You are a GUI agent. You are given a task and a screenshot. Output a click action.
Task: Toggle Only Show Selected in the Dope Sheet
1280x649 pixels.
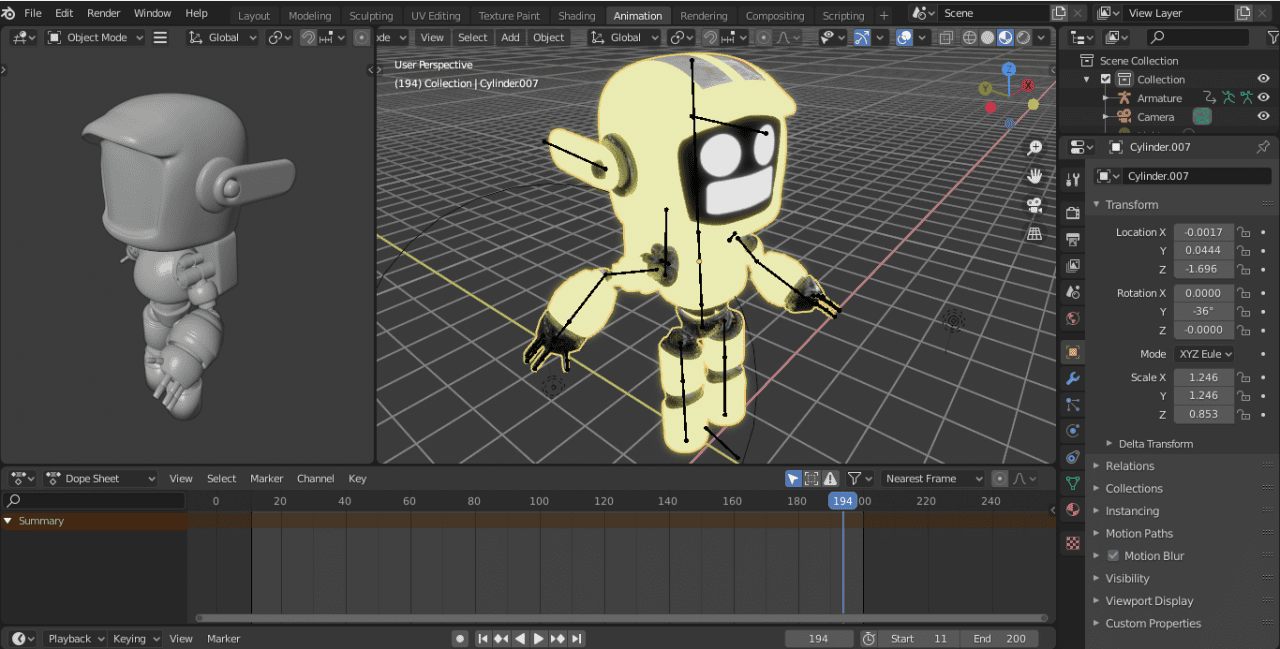[792, 478]
